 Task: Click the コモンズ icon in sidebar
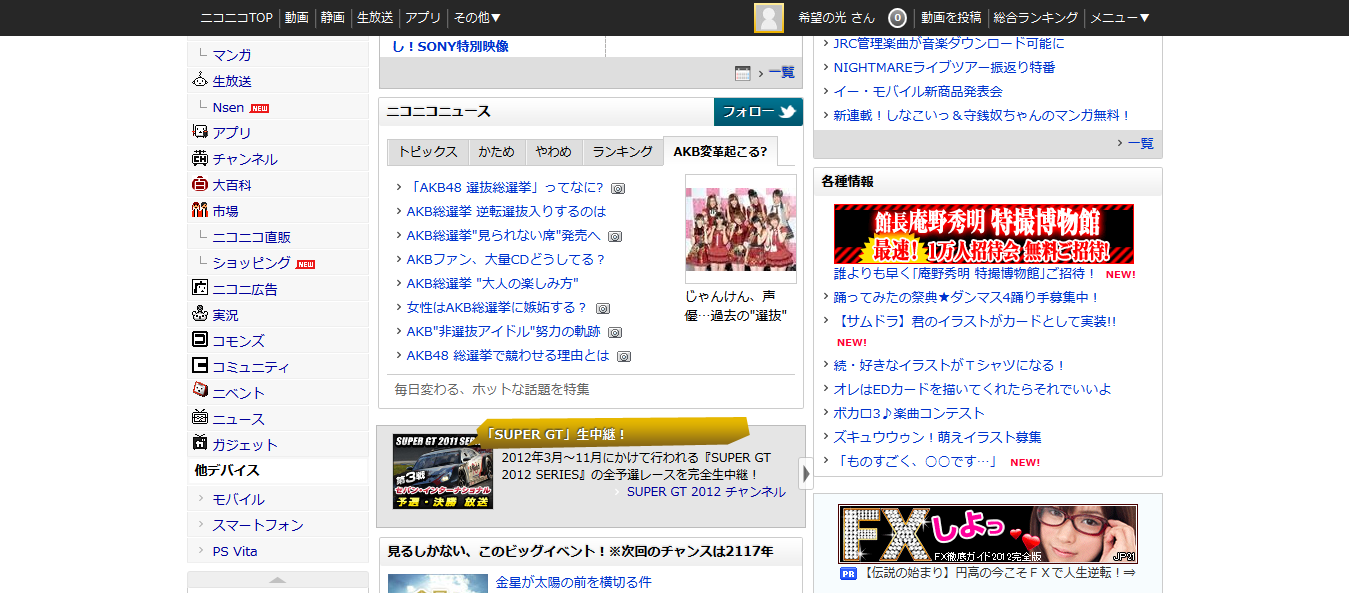199,340
